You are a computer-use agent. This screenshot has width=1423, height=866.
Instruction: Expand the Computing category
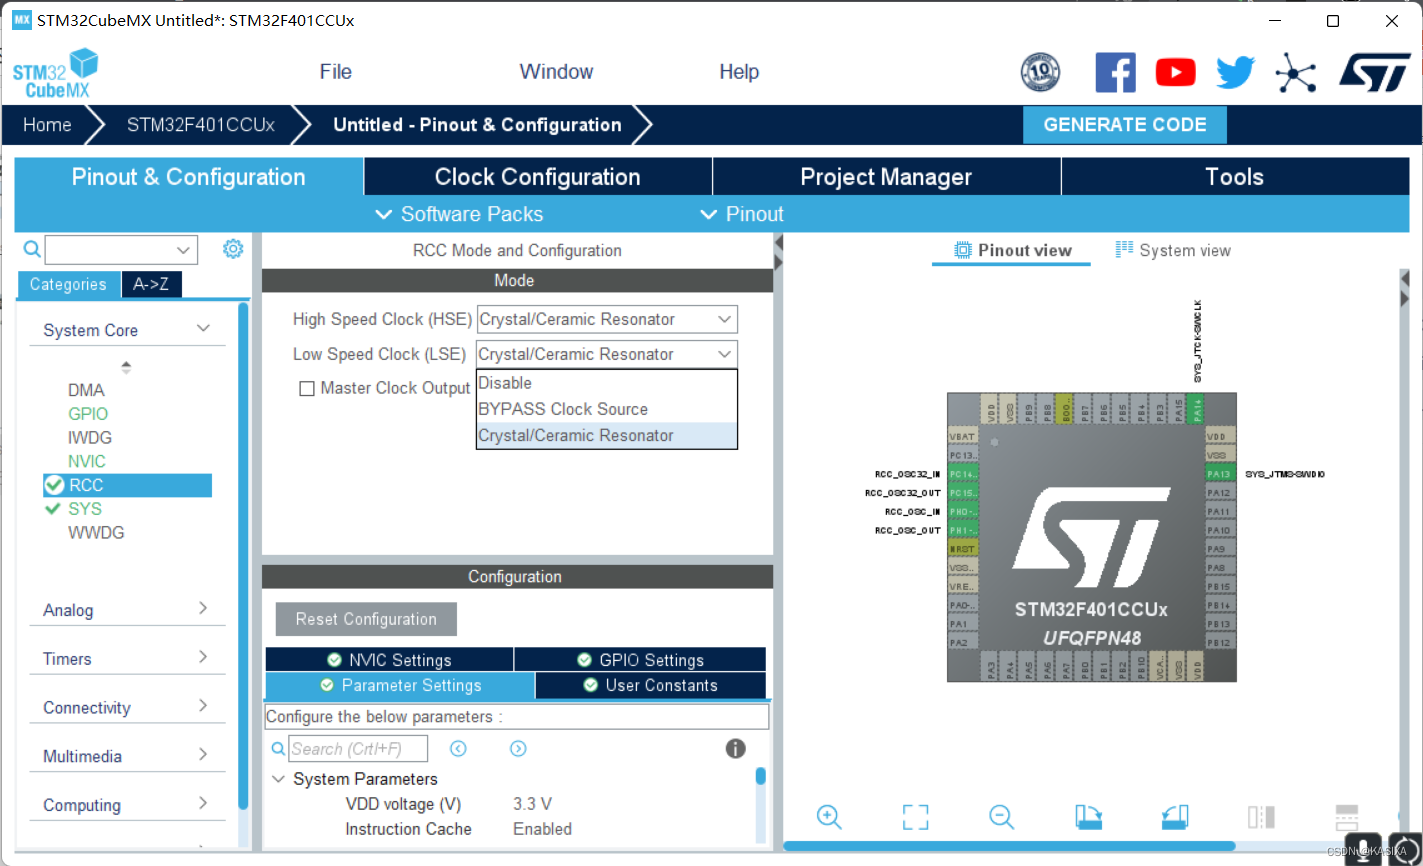(x=203, y=803)
